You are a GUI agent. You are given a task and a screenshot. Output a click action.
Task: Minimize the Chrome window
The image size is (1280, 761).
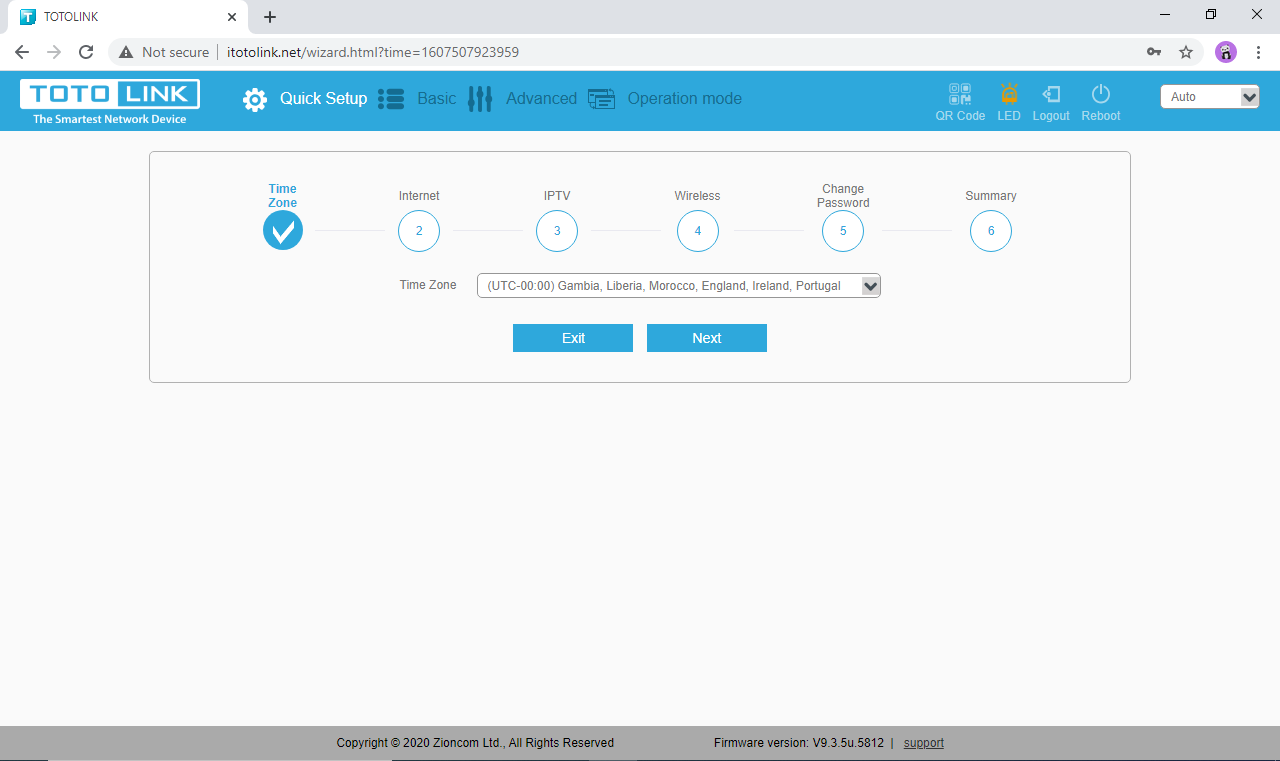point(1165,15)
